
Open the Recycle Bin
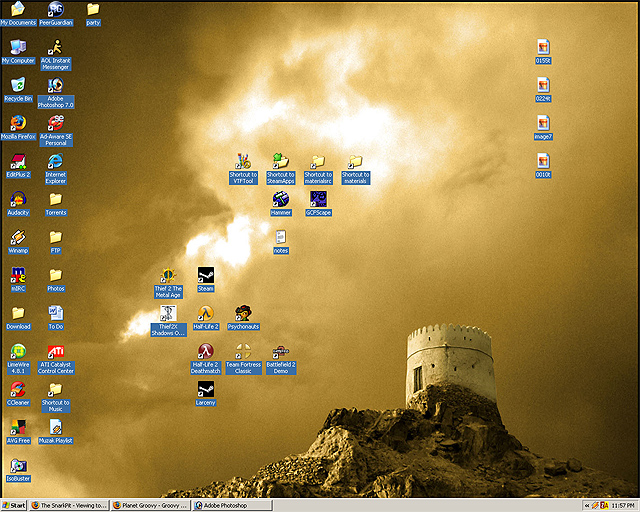[18, 85]
